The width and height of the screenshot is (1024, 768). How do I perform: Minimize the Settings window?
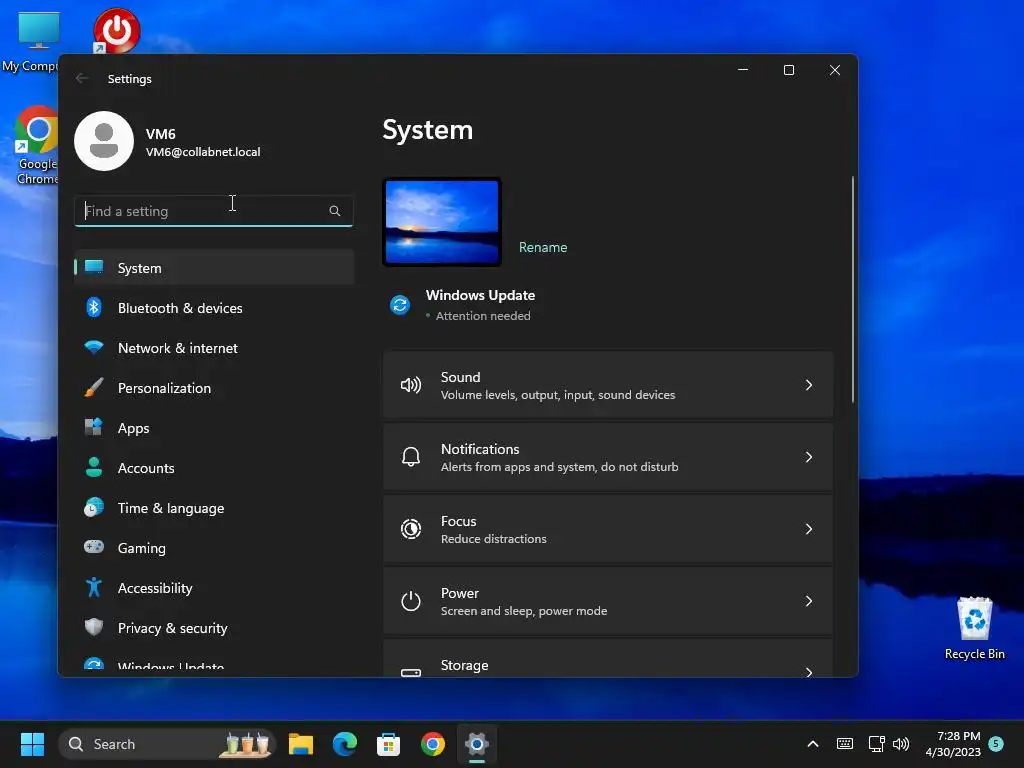point(743,70)
